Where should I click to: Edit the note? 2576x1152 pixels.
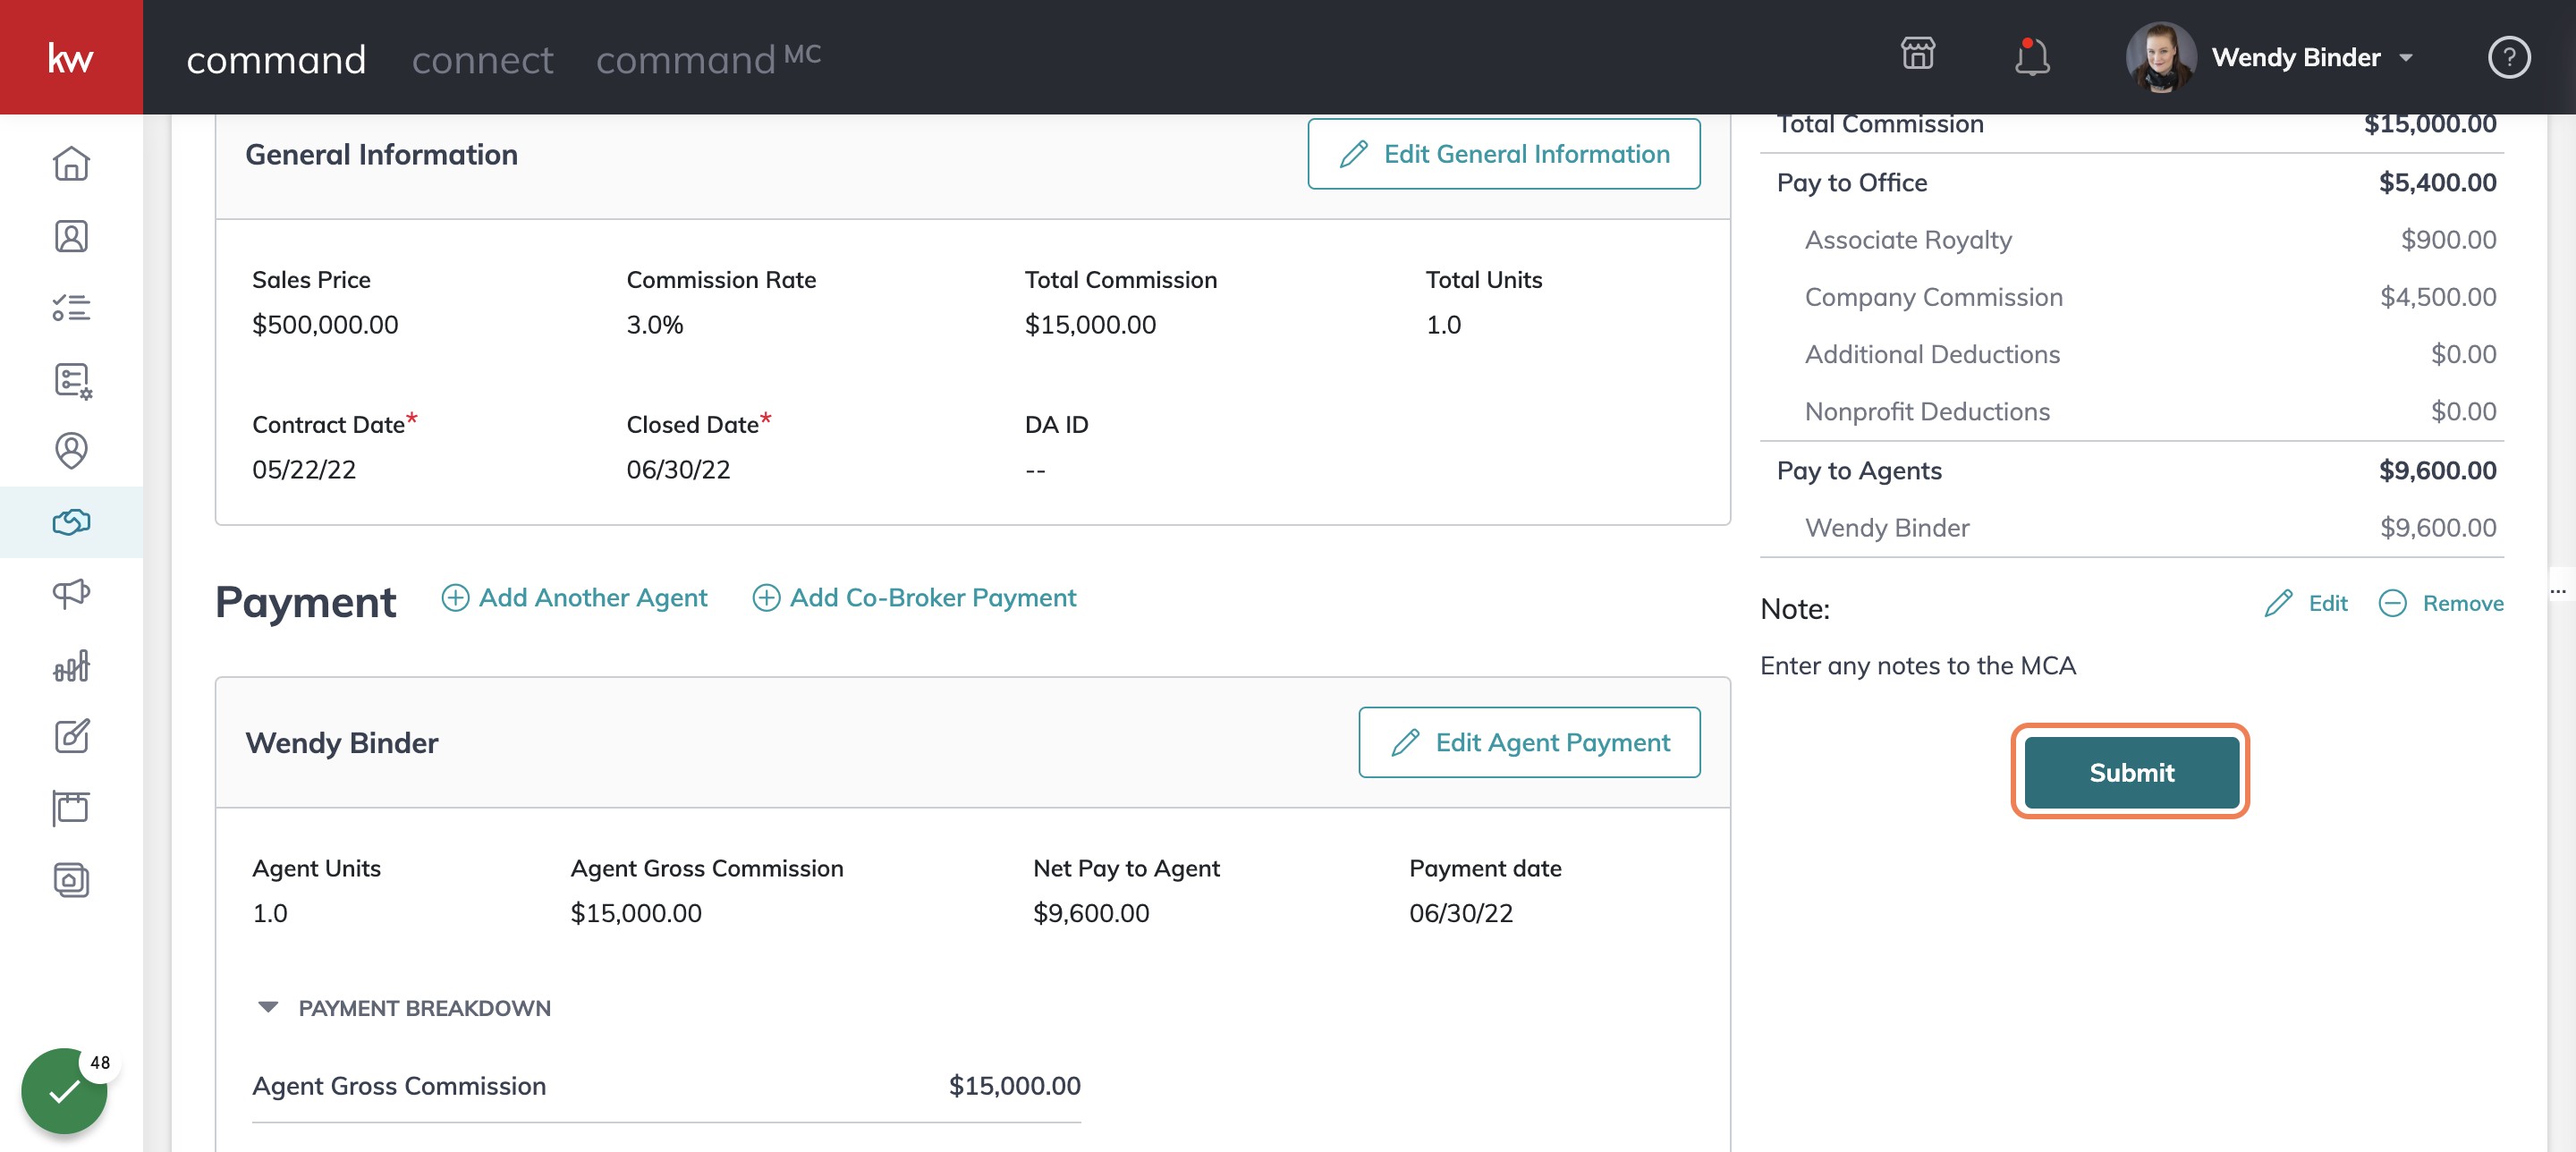[2306, 604]
